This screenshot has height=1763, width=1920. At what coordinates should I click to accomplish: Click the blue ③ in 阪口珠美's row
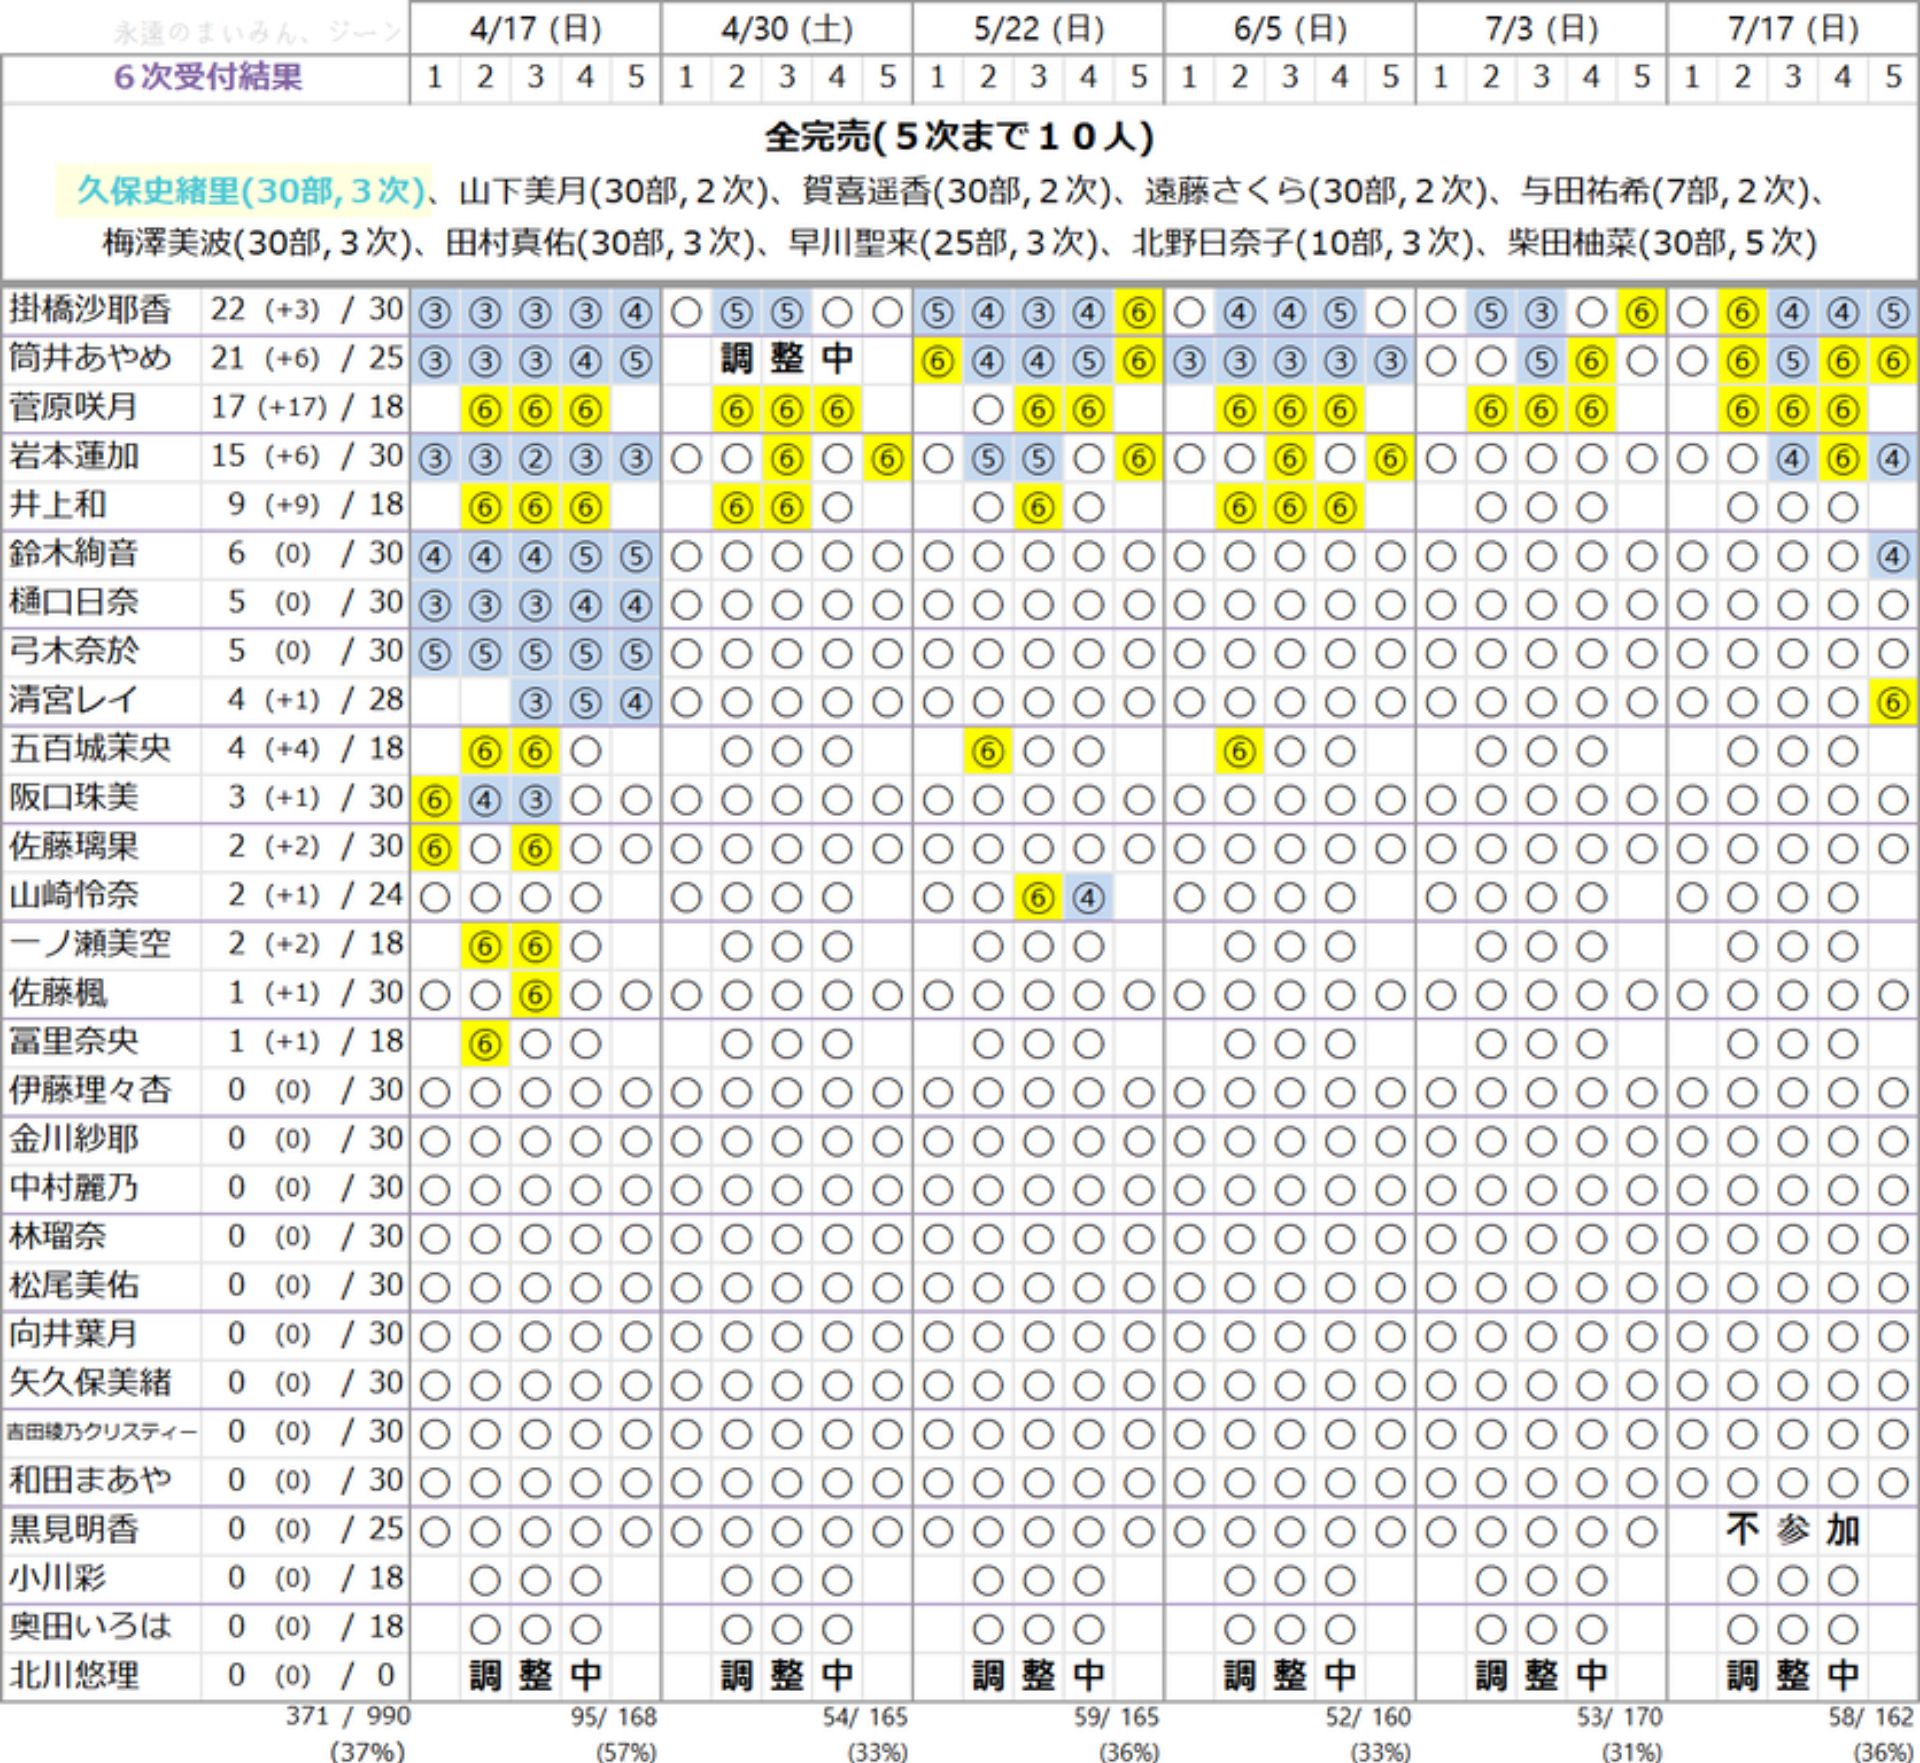point(535,801)
